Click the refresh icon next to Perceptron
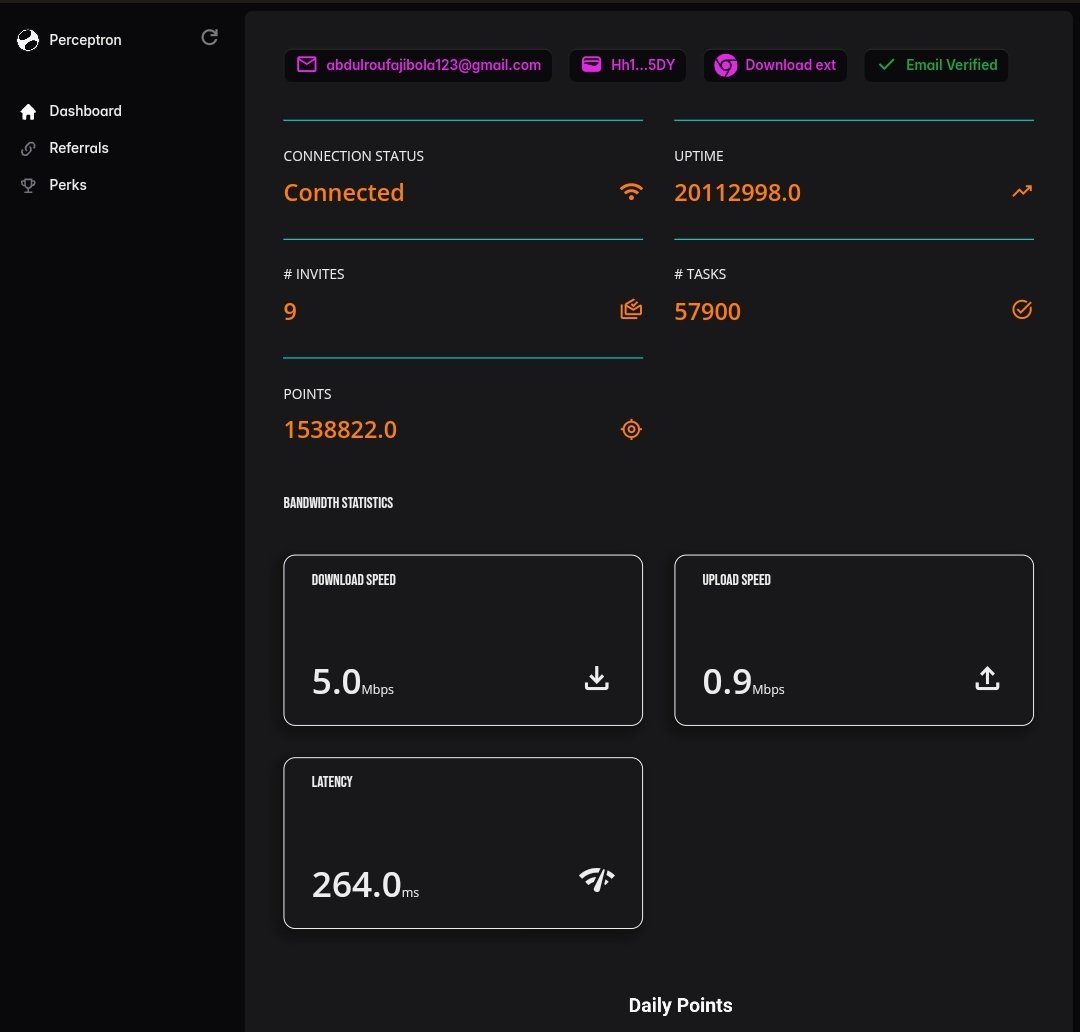The image size is (1080, 1032). (x=209, y=37)
